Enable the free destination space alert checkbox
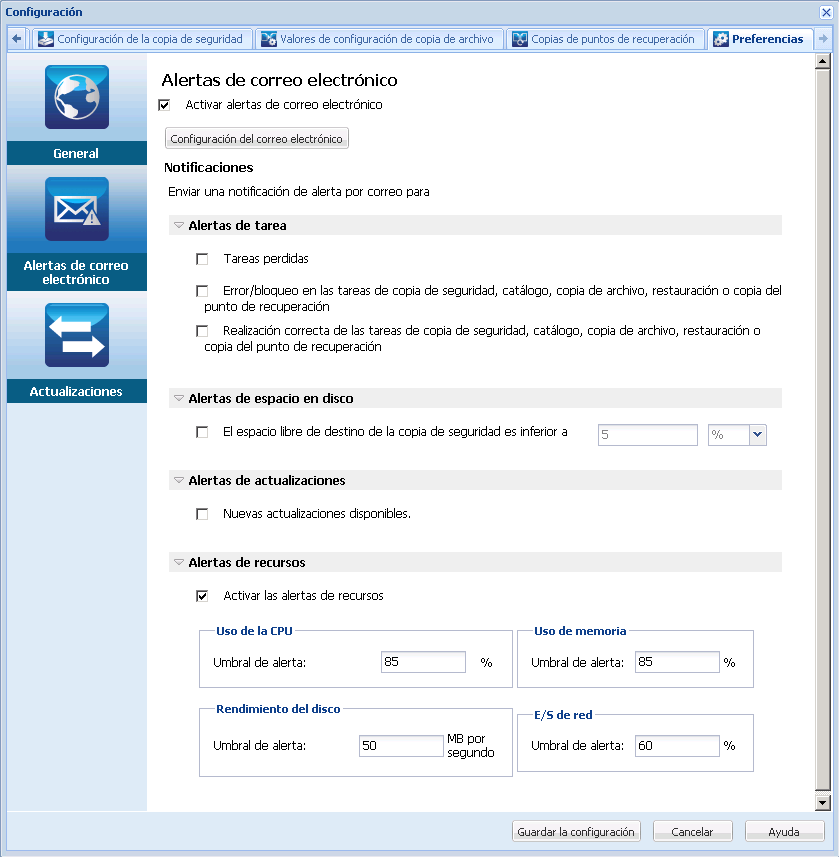The height and width of the screenshot is (857, 839). [x=202, y=432]
